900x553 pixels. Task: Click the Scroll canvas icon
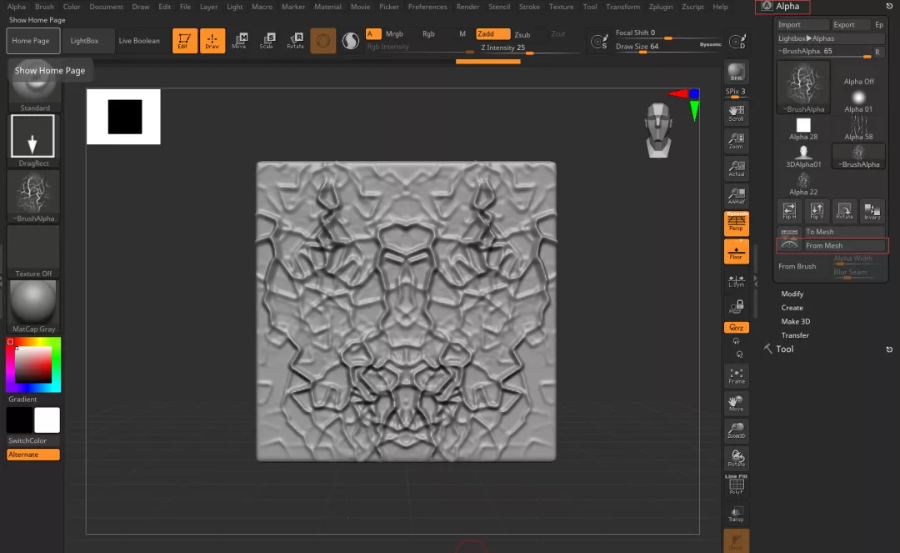(736, 113)
